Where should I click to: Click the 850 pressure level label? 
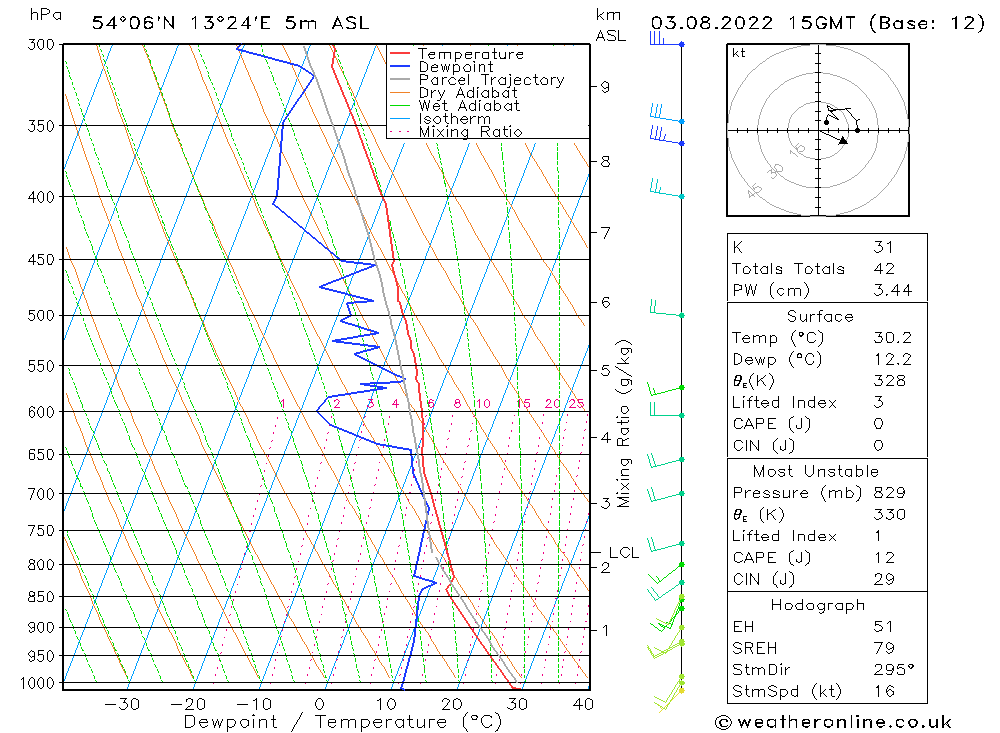click(41, 597)
